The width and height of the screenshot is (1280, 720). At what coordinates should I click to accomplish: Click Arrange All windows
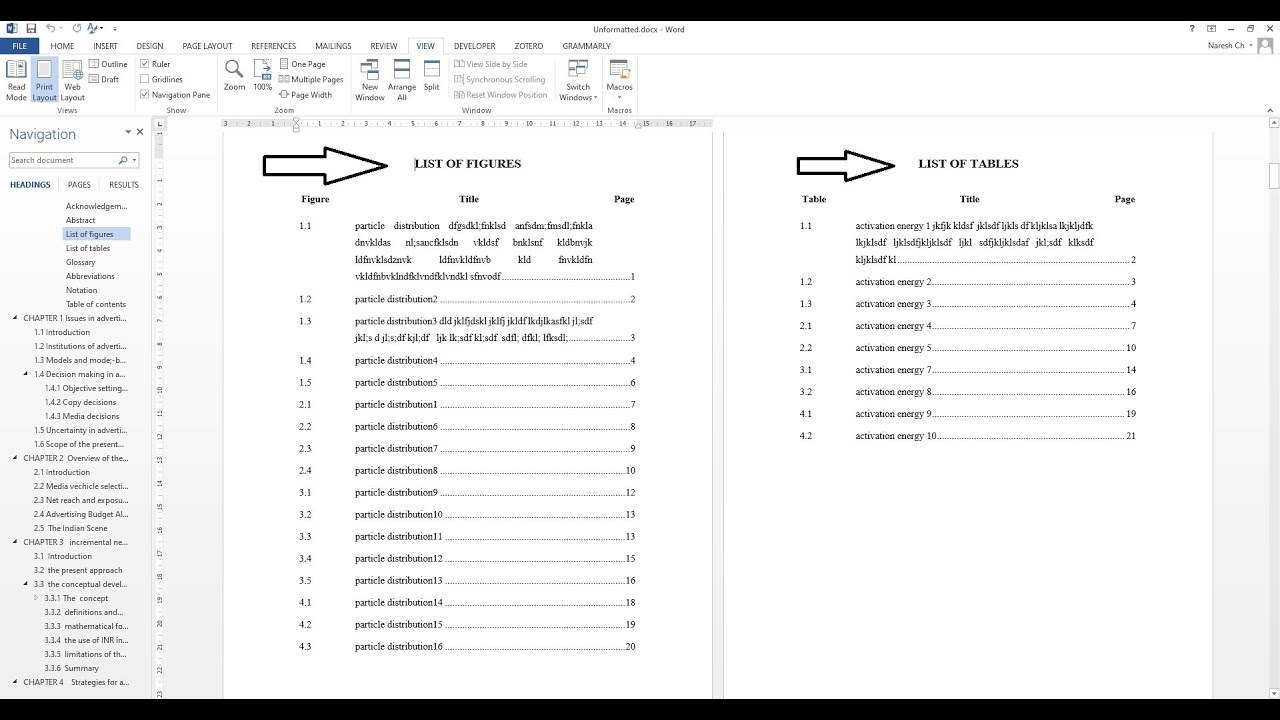[402, 81]
